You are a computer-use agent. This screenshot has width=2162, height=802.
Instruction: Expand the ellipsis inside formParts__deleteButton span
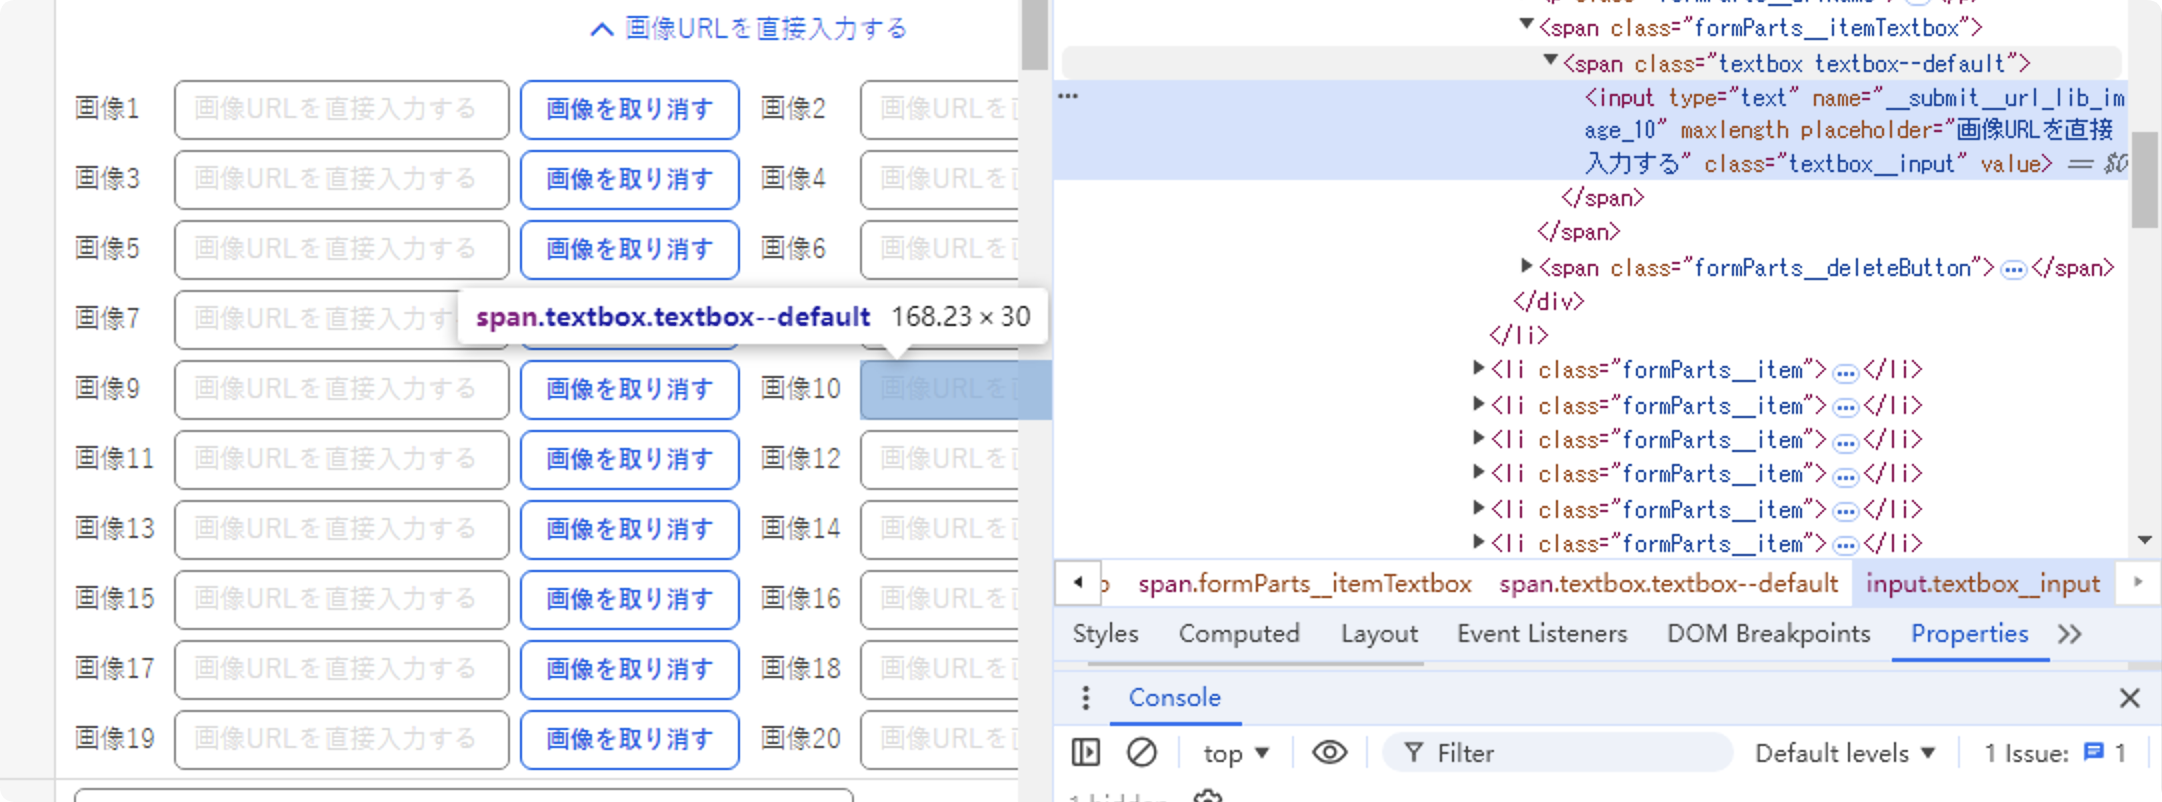point(2014,269)
